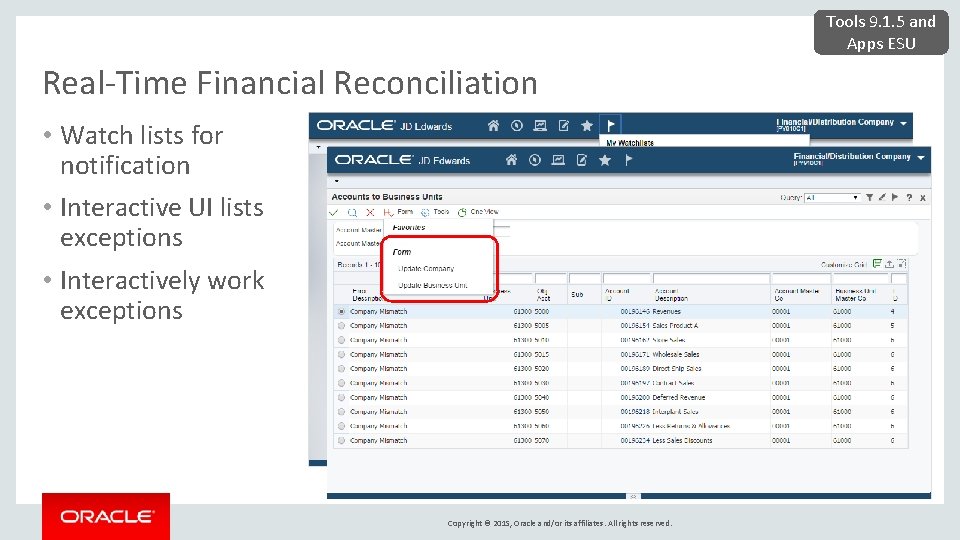The width and height of the screenshot is (960, 540).
Task: Open star Favorites icon in back window header
Action: (x=587, y=126)
